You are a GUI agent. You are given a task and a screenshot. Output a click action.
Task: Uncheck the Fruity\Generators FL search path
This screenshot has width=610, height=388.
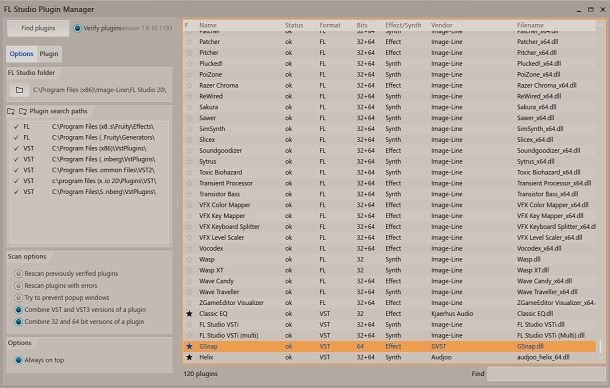pos(16,138)
